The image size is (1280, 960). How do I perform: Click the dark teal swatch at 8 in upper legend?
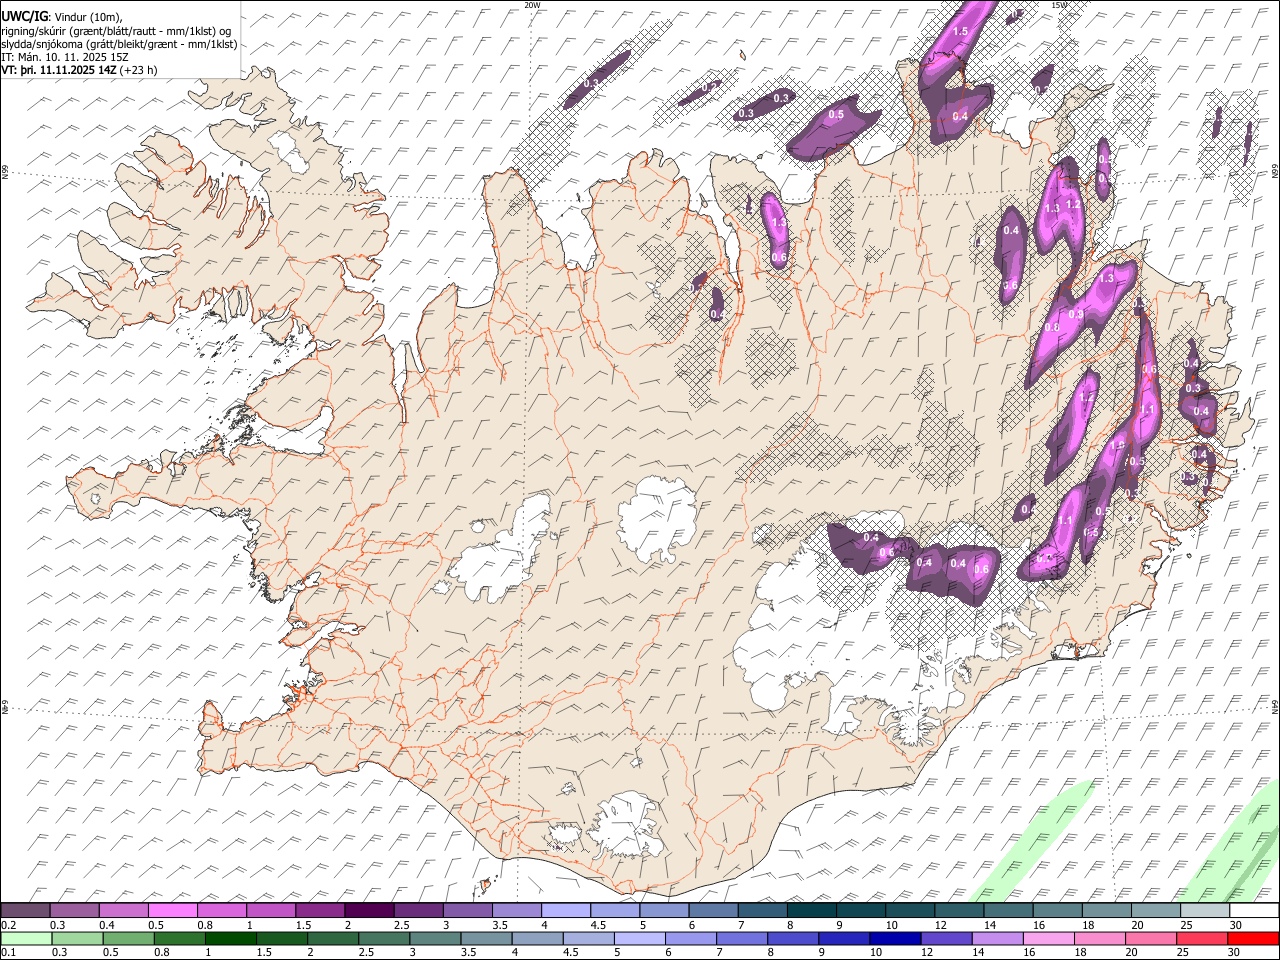[x=810, y=911]
